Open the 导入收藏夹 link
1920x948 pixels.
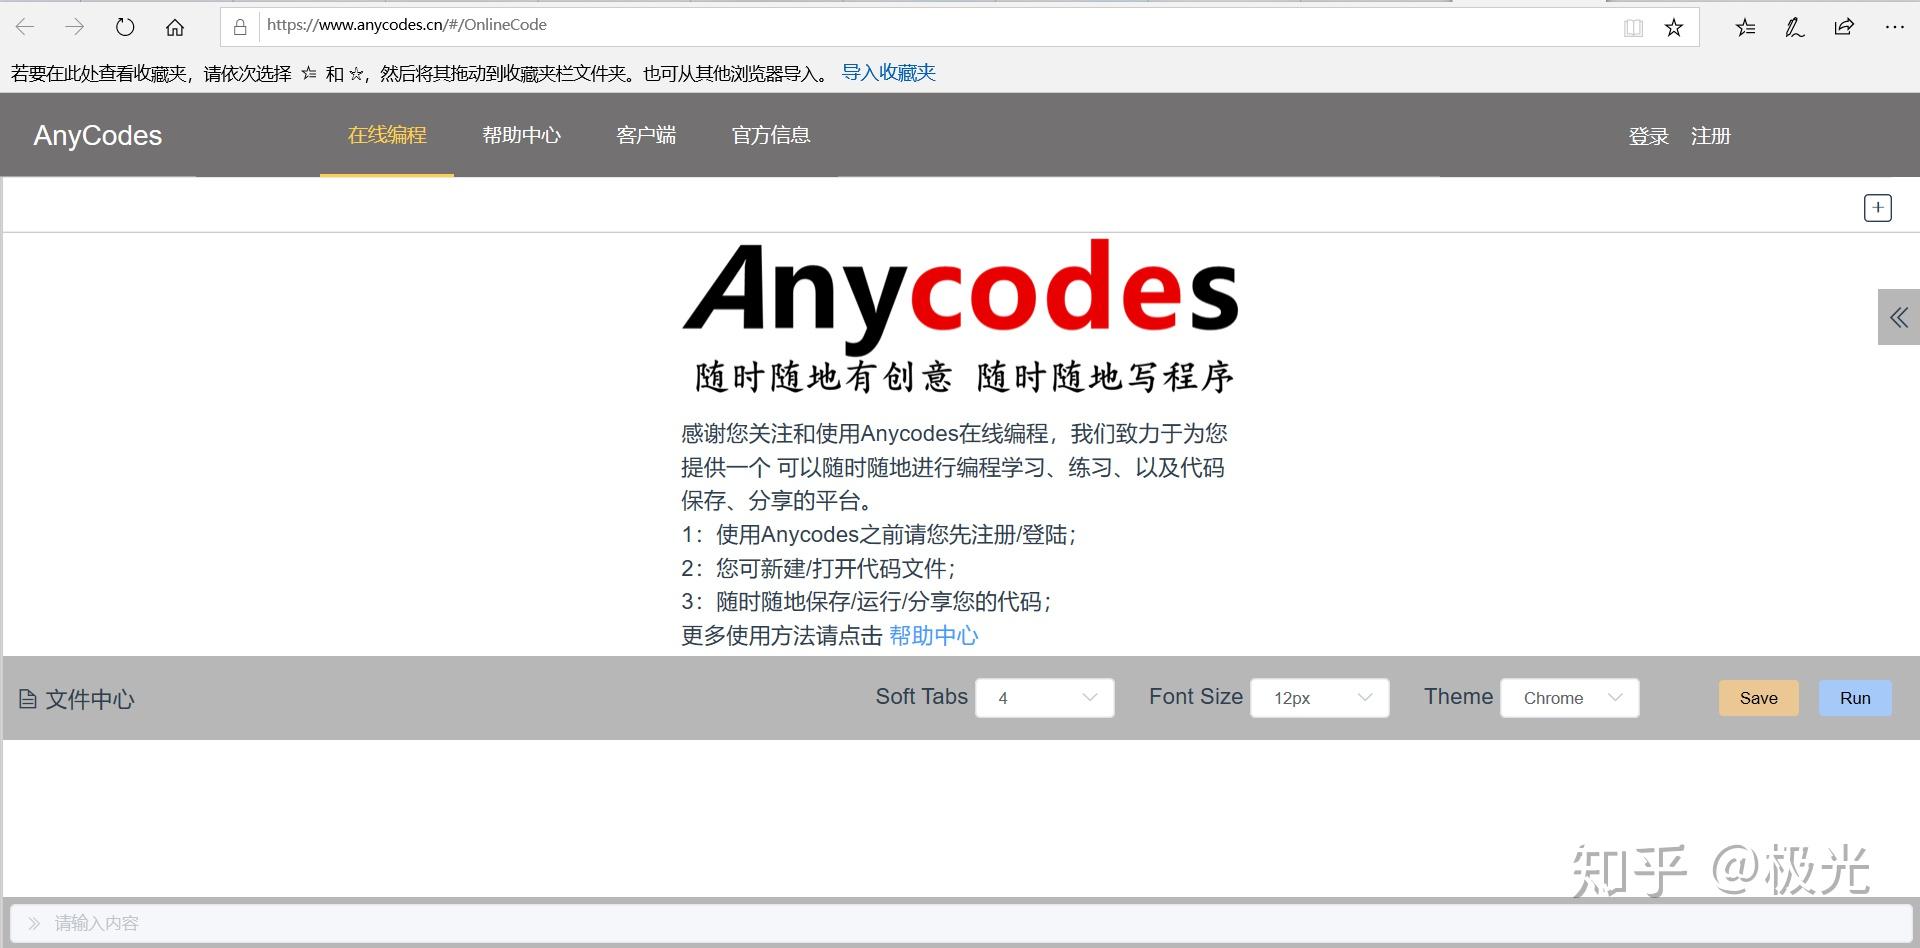888,71
